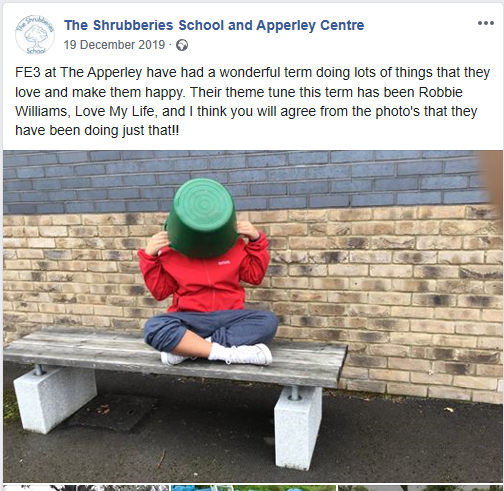The height and width of the screenshot is (491, 504).
Task: Open The Shrubberies School circular logo avatar
Action: [x=35, y=35]
